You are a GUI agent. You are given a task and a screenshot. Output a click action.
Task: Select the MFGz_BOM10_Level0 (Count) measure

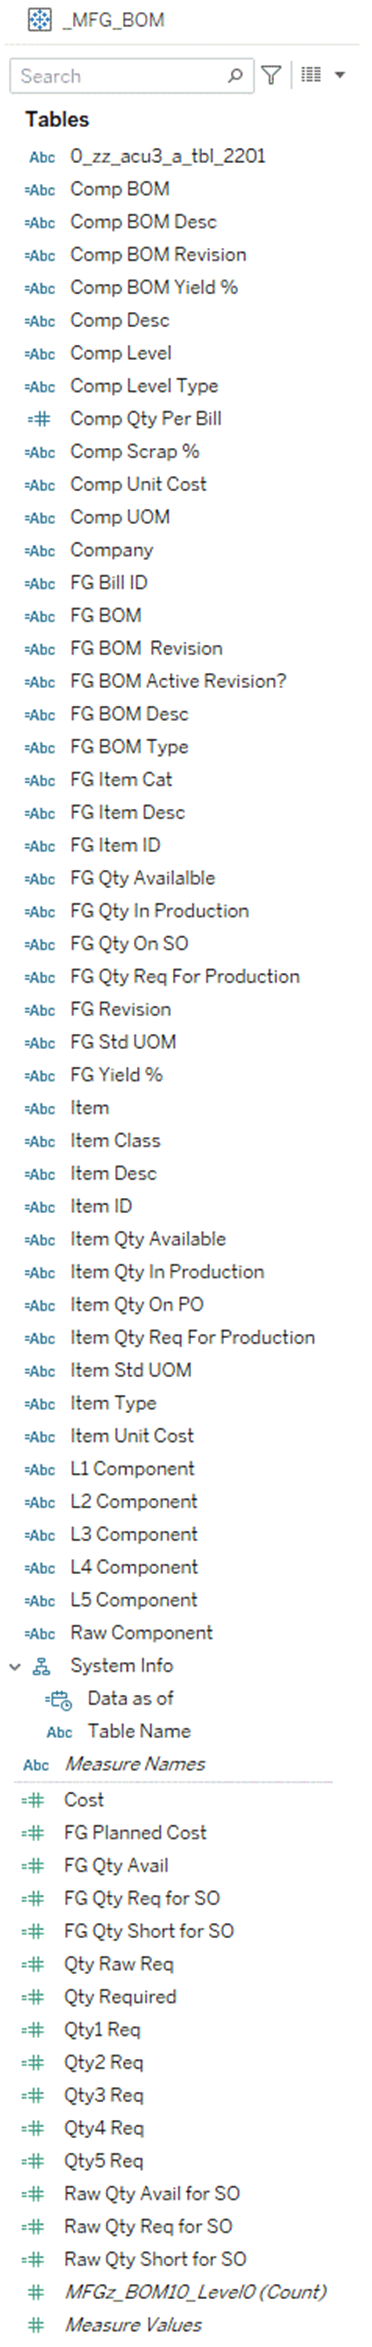coord(196,2292)
